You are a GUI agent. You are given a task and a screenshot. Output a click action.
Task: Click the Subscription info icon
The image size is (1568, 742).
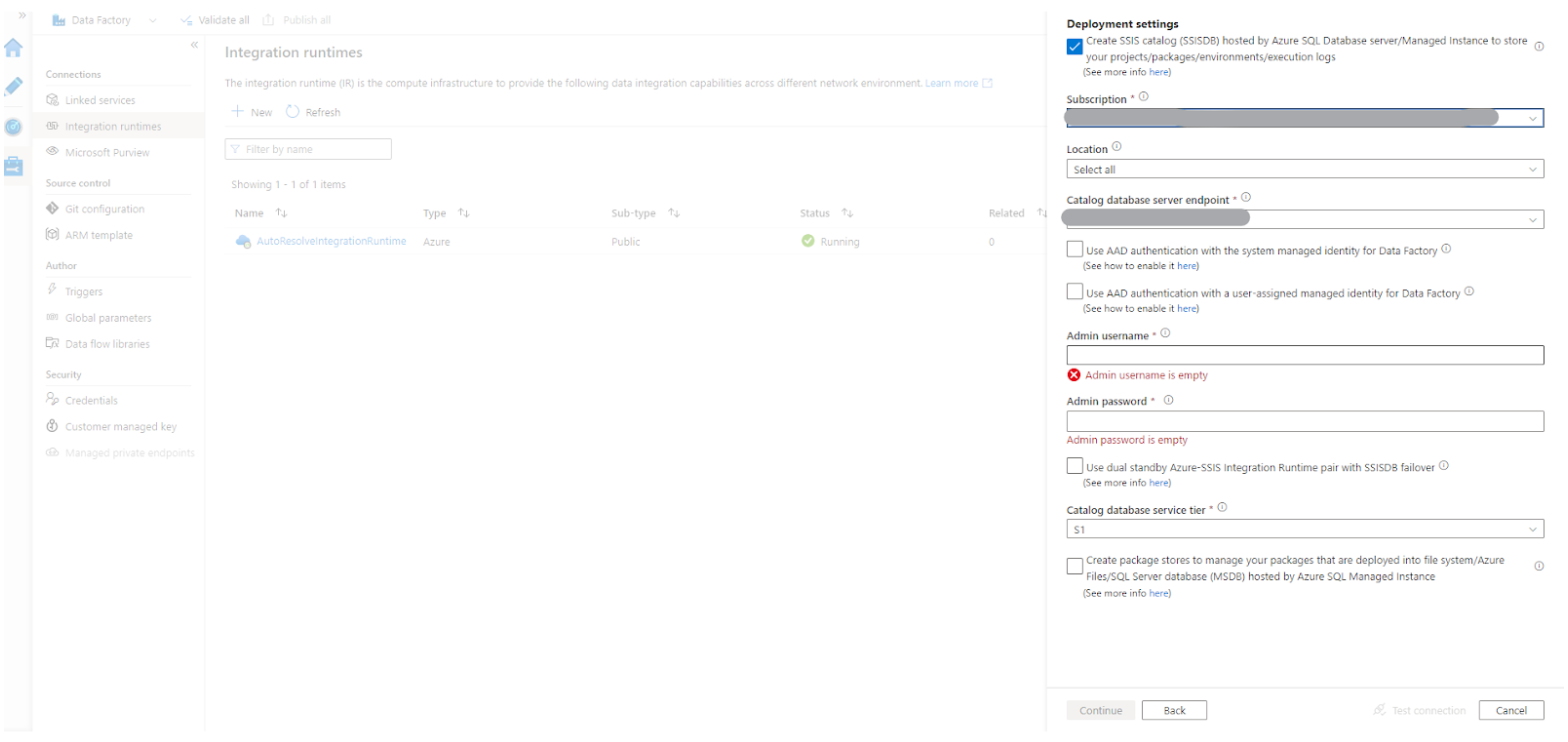coord(1143,97)
